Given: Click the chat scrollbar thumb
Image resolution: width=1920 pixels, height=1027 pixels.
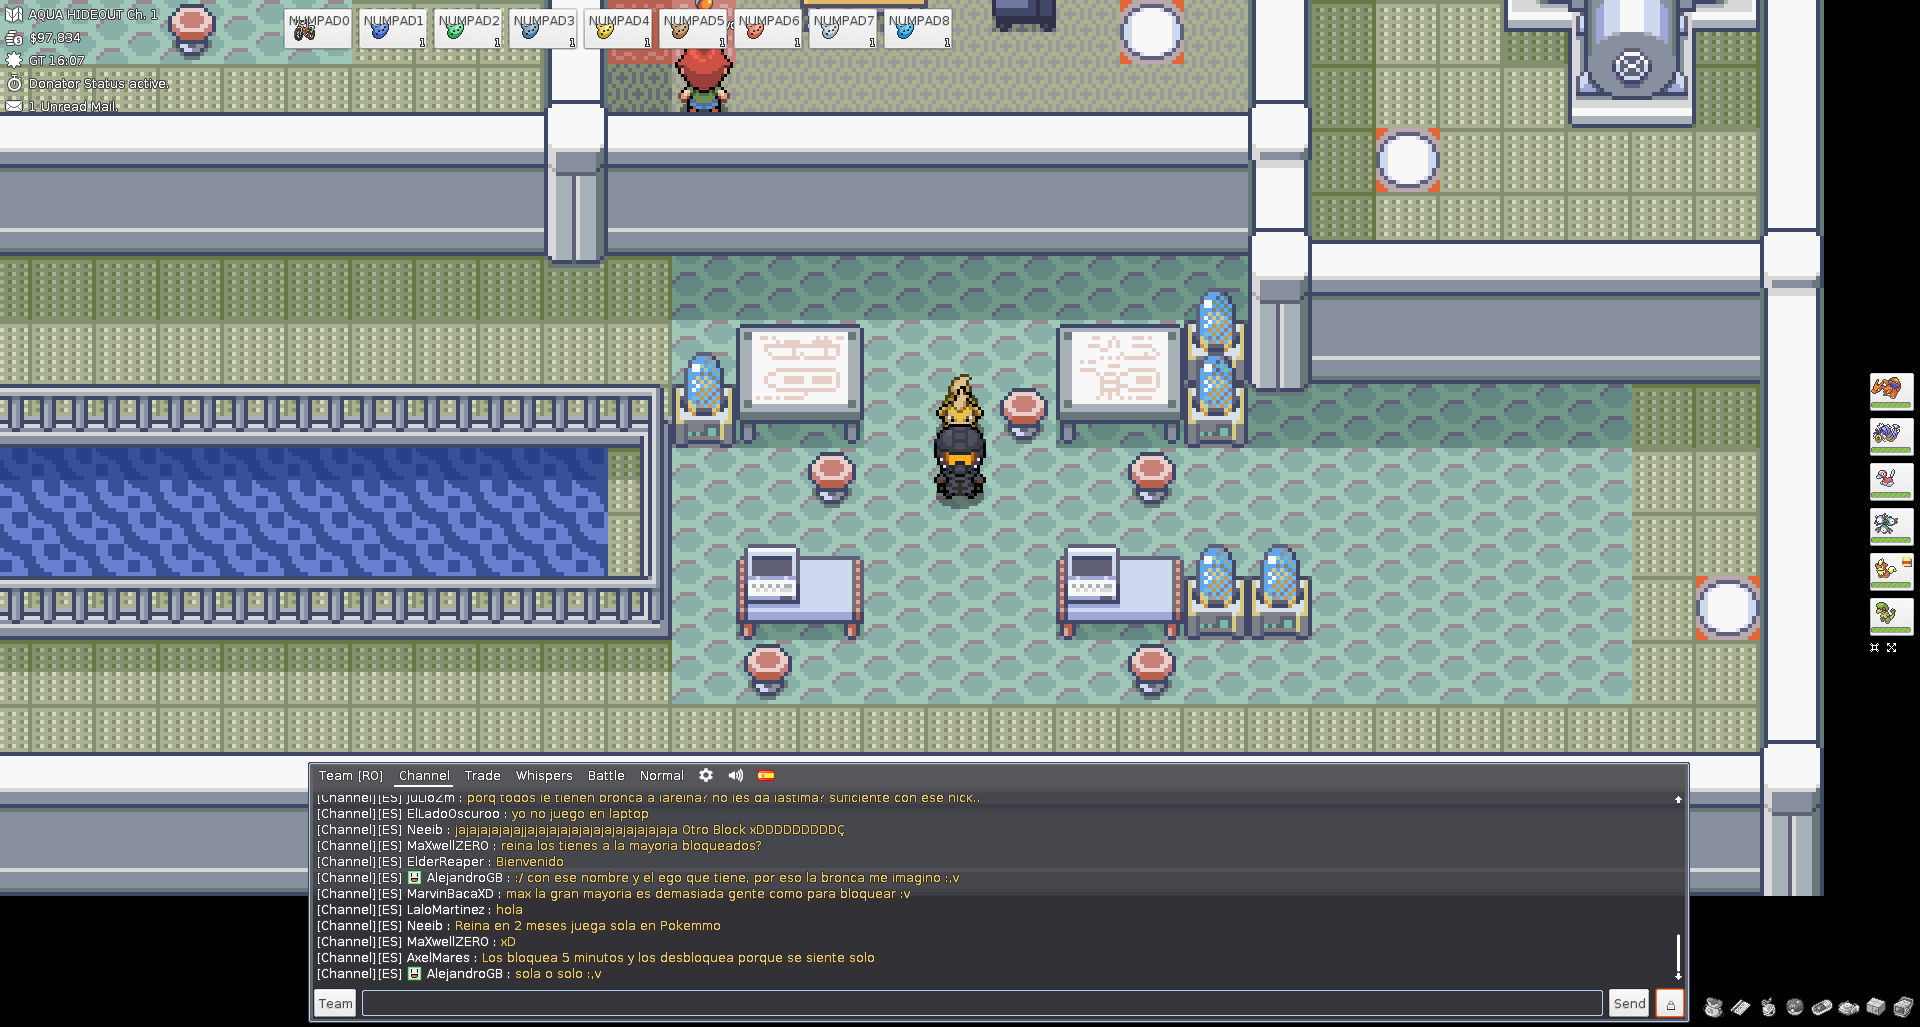Looking at the screenshot, I should point(1678,952).
